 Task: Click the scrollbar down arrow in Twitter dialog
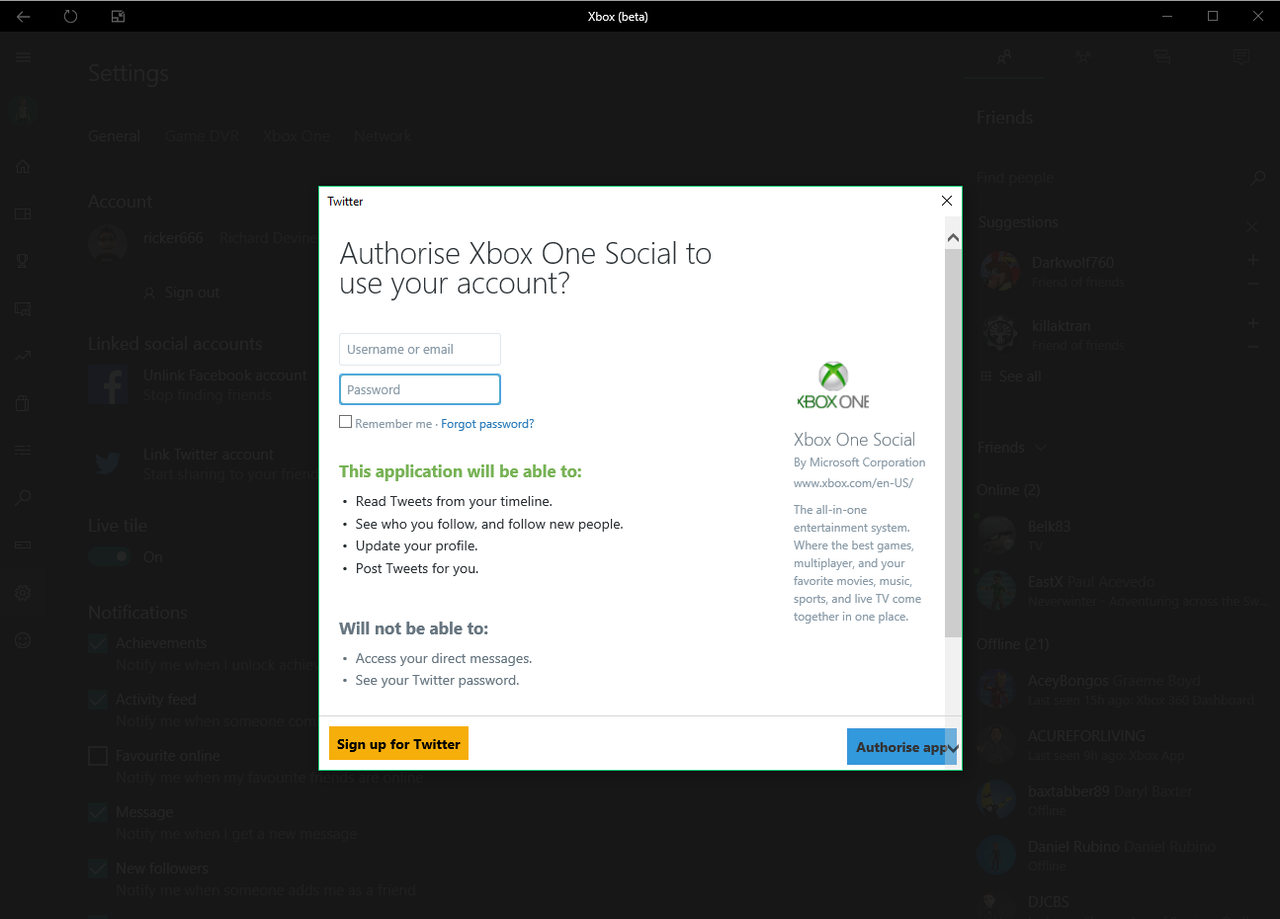[x=953, y=747]
